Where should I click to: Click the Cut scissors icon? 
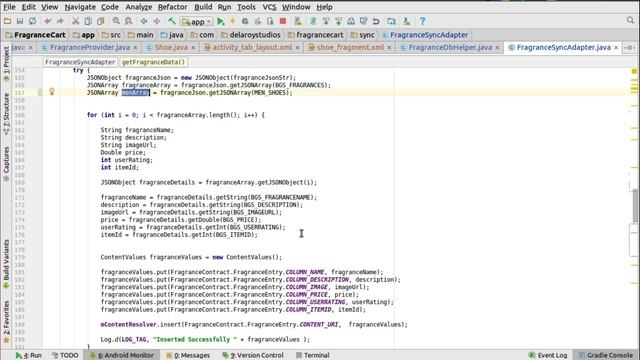(x=75, y=21)
